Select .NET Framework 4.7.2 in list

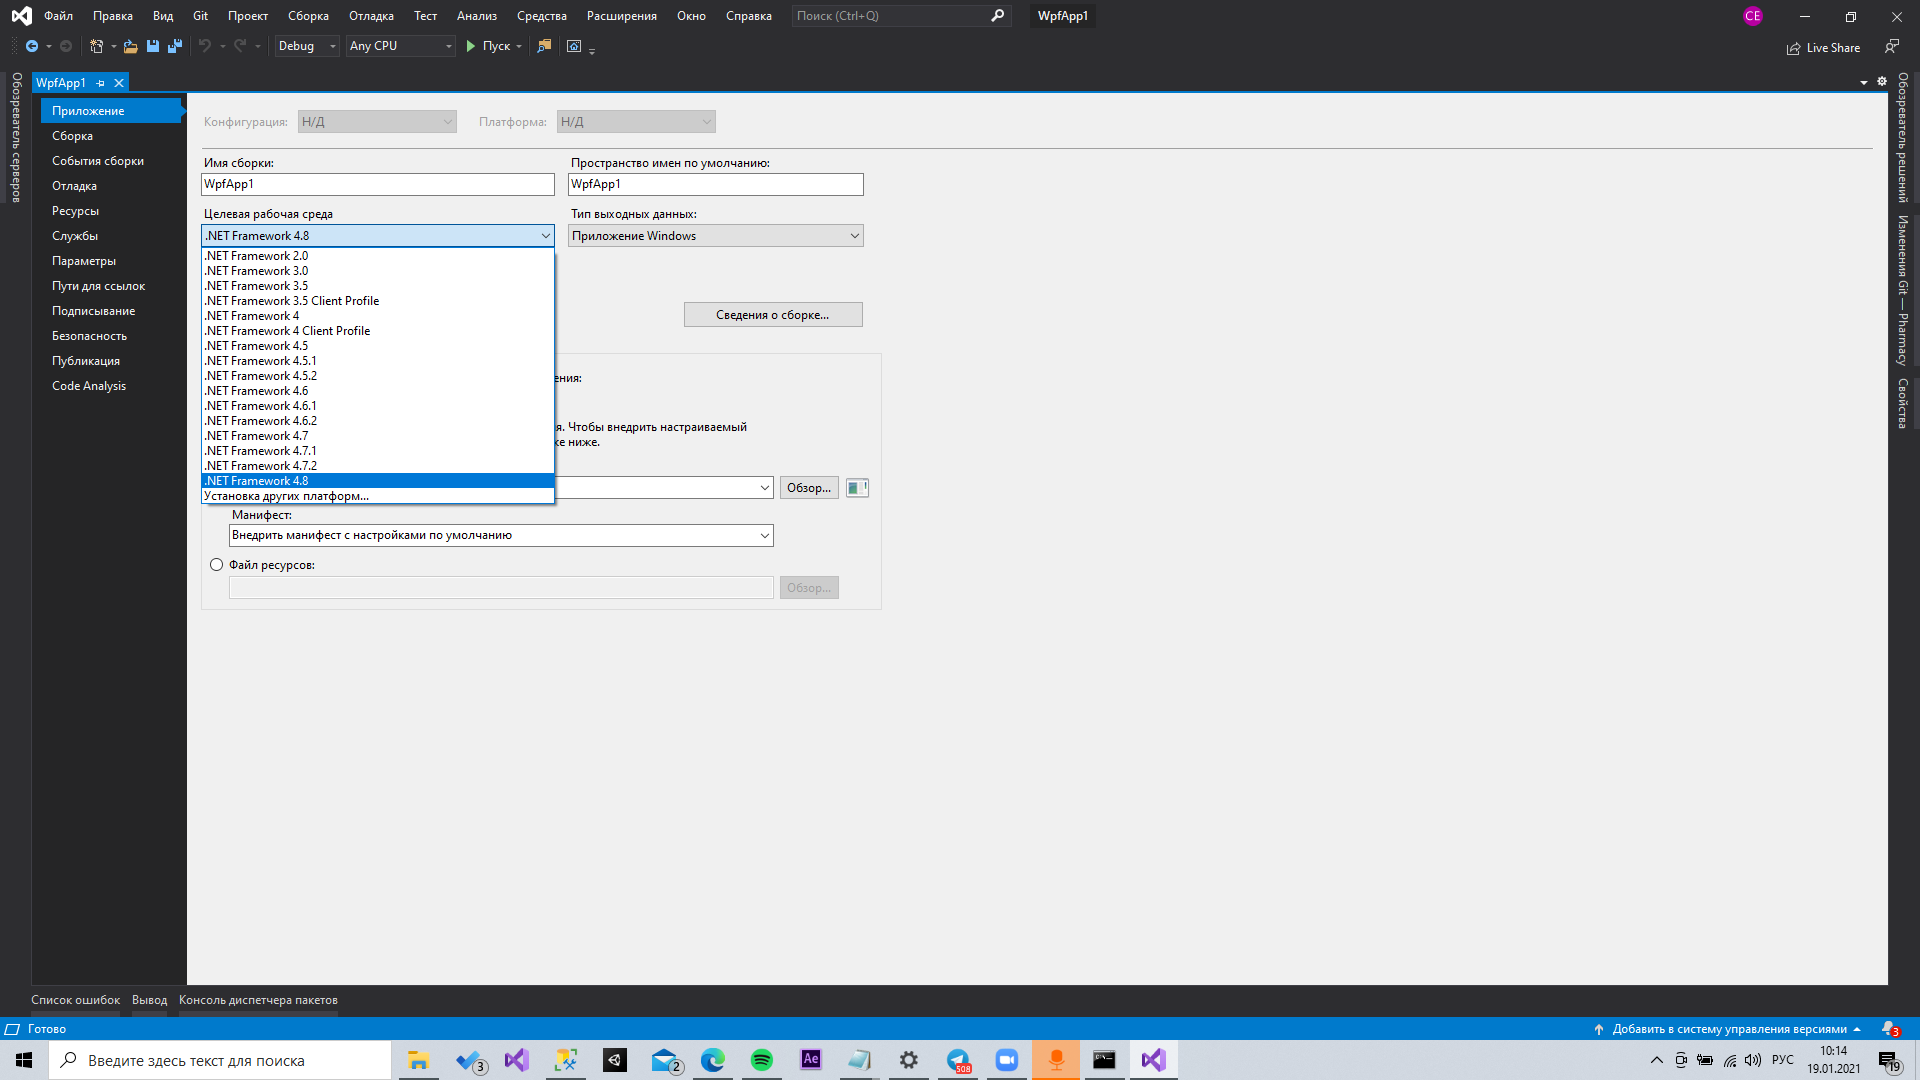(x=377, y=466)
